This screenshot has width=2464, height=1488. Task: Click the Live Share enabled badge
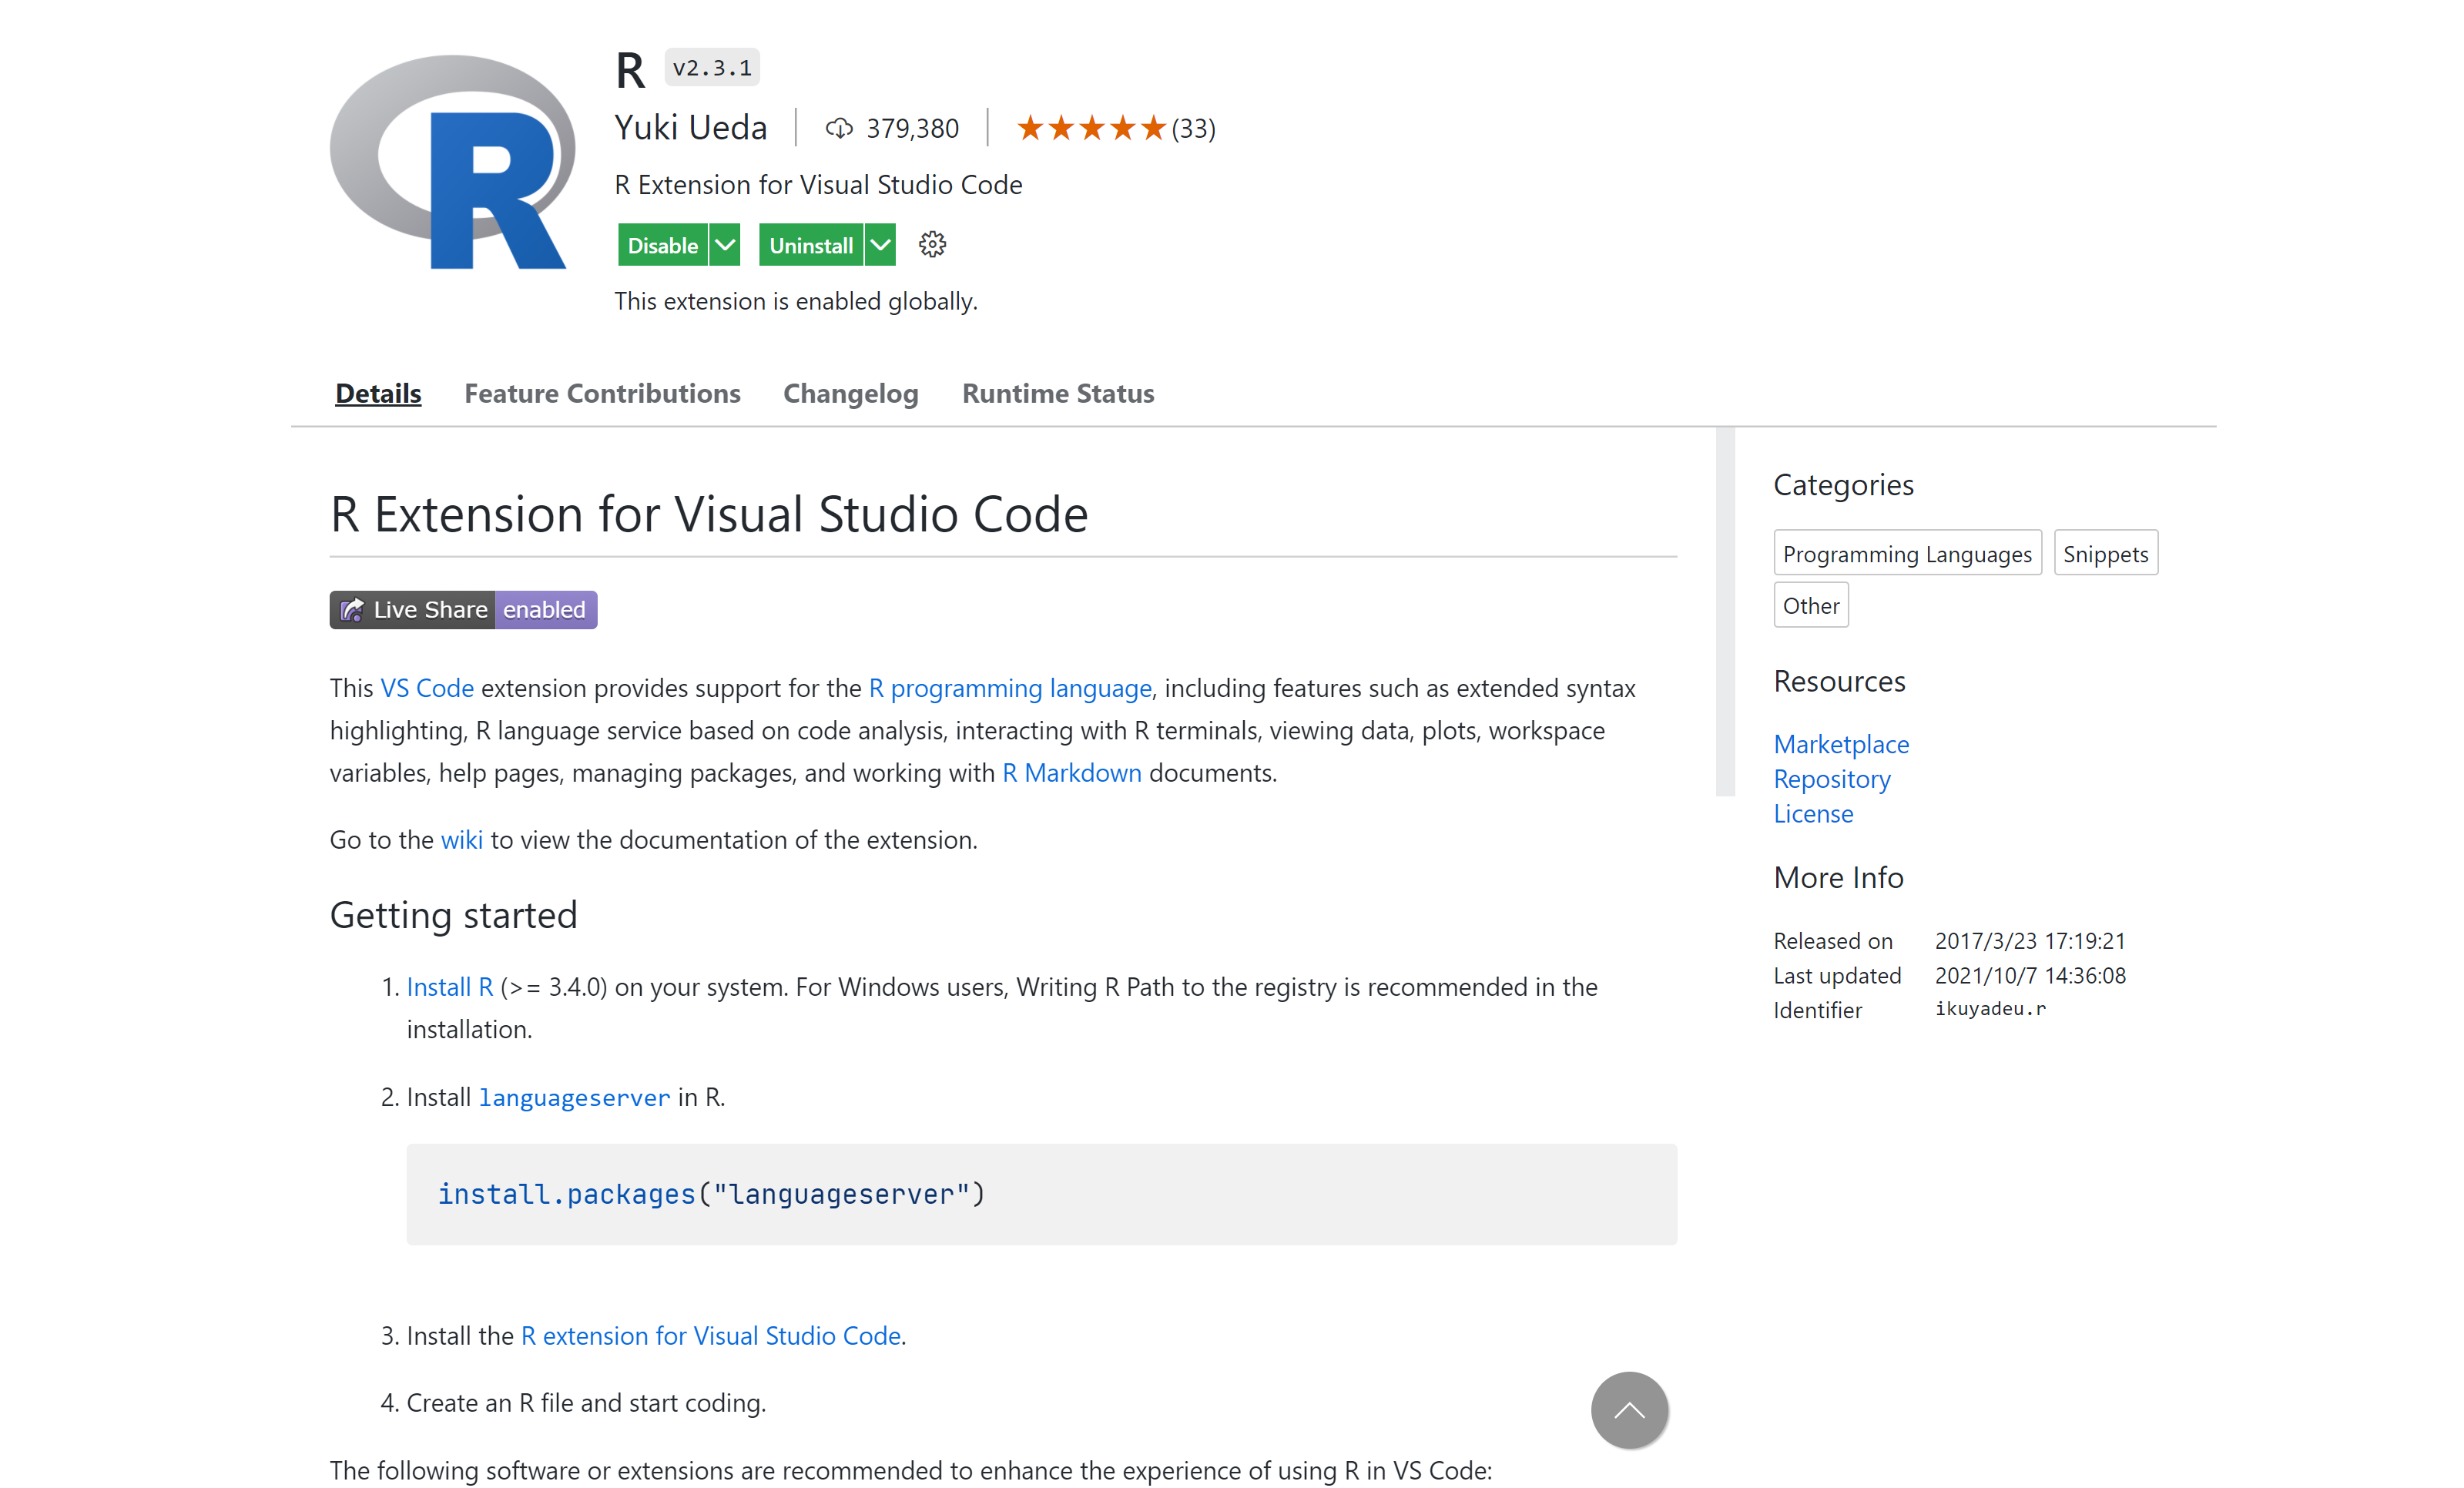pyautogui.click(x=462, y=609)
